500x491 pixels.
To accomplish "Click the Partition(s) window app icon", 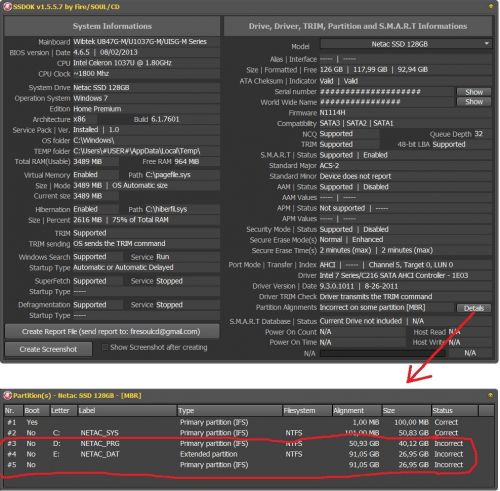I will tap(7, 396).
